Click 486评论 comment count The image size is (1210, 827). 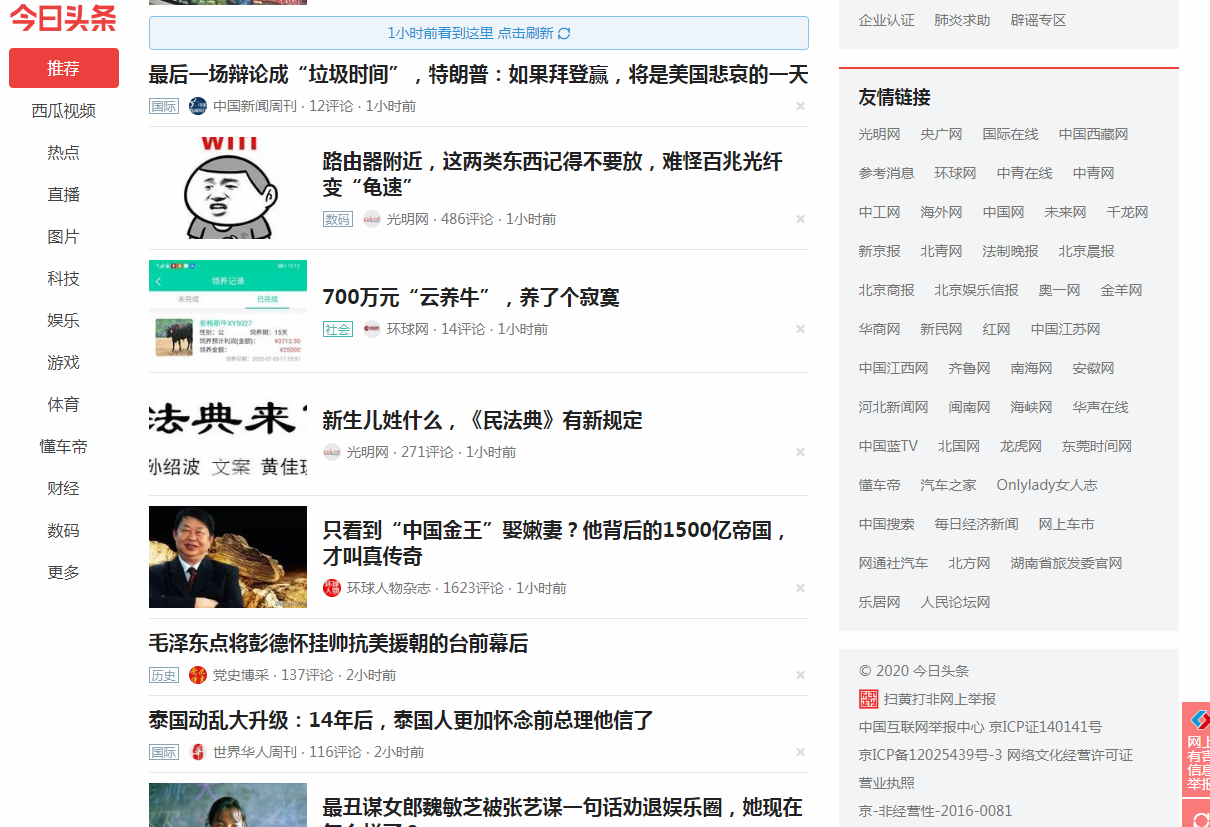[x=467, y=219]
